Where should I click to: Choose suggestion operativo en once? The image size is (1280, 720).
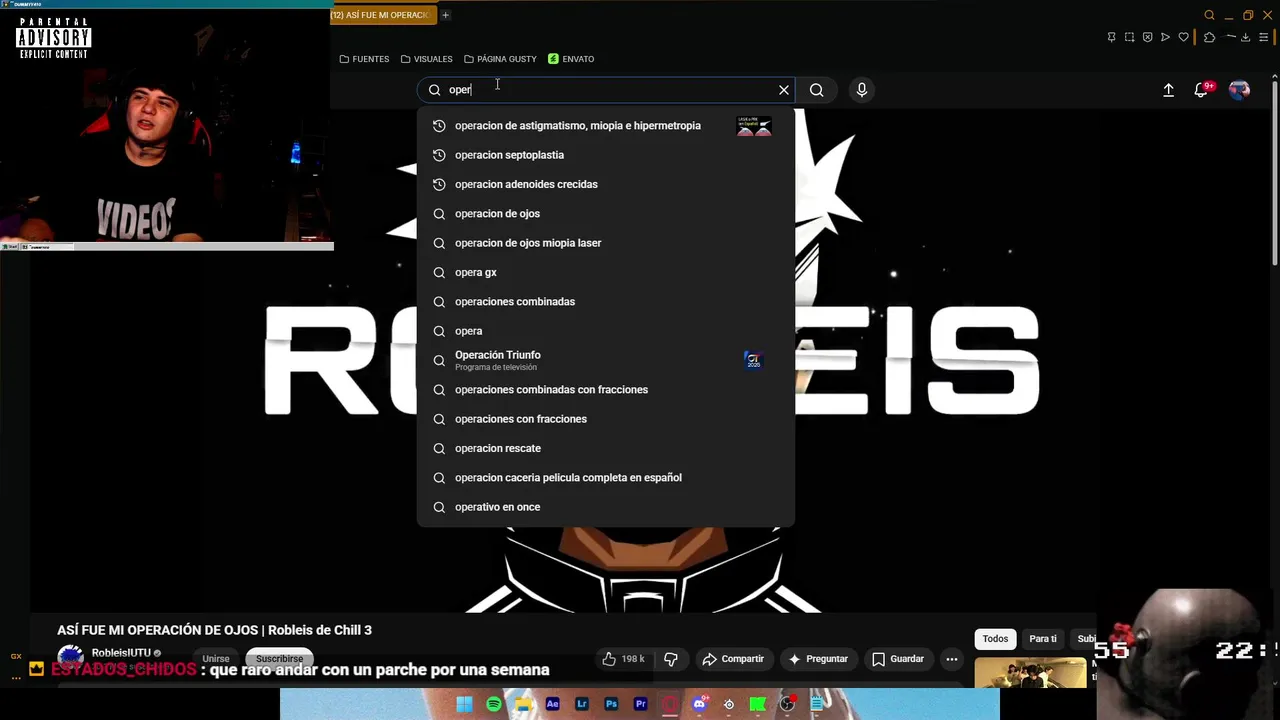605,507
